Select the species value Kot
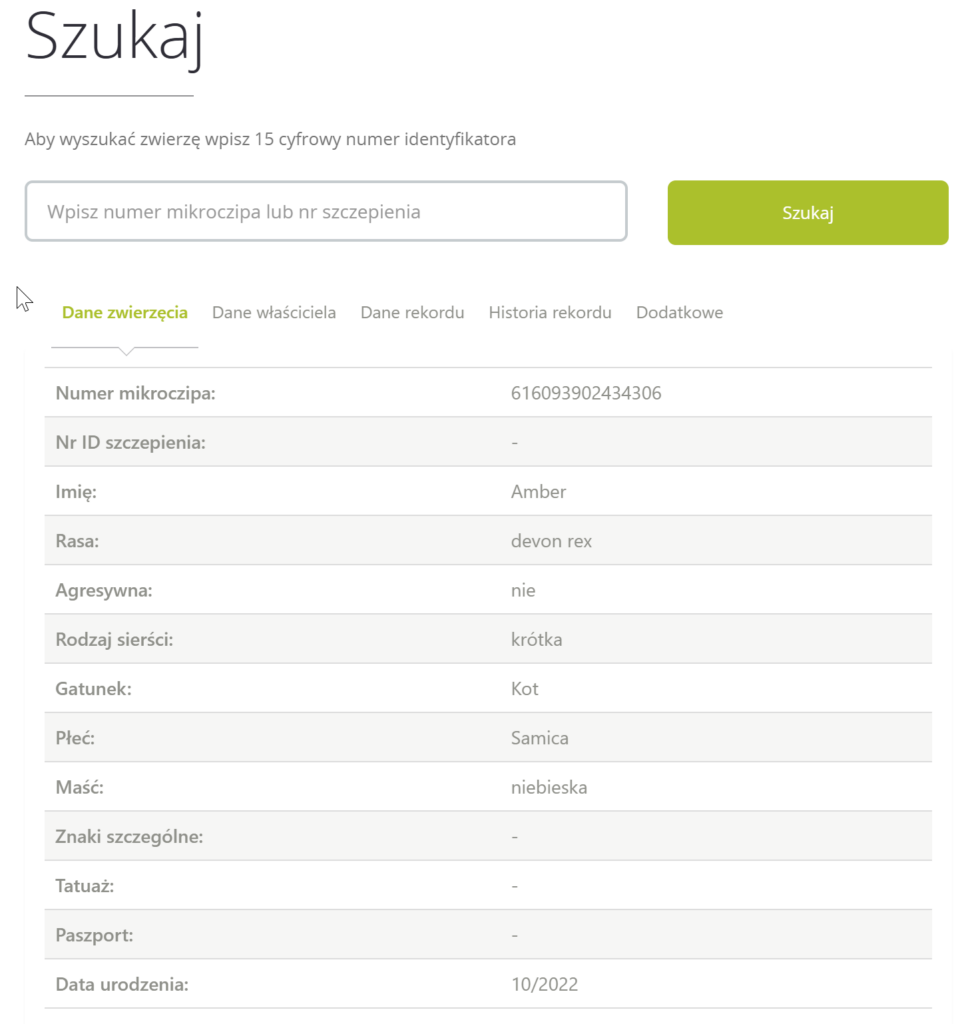Viewport: 970px width, 1024px height. 525,689
